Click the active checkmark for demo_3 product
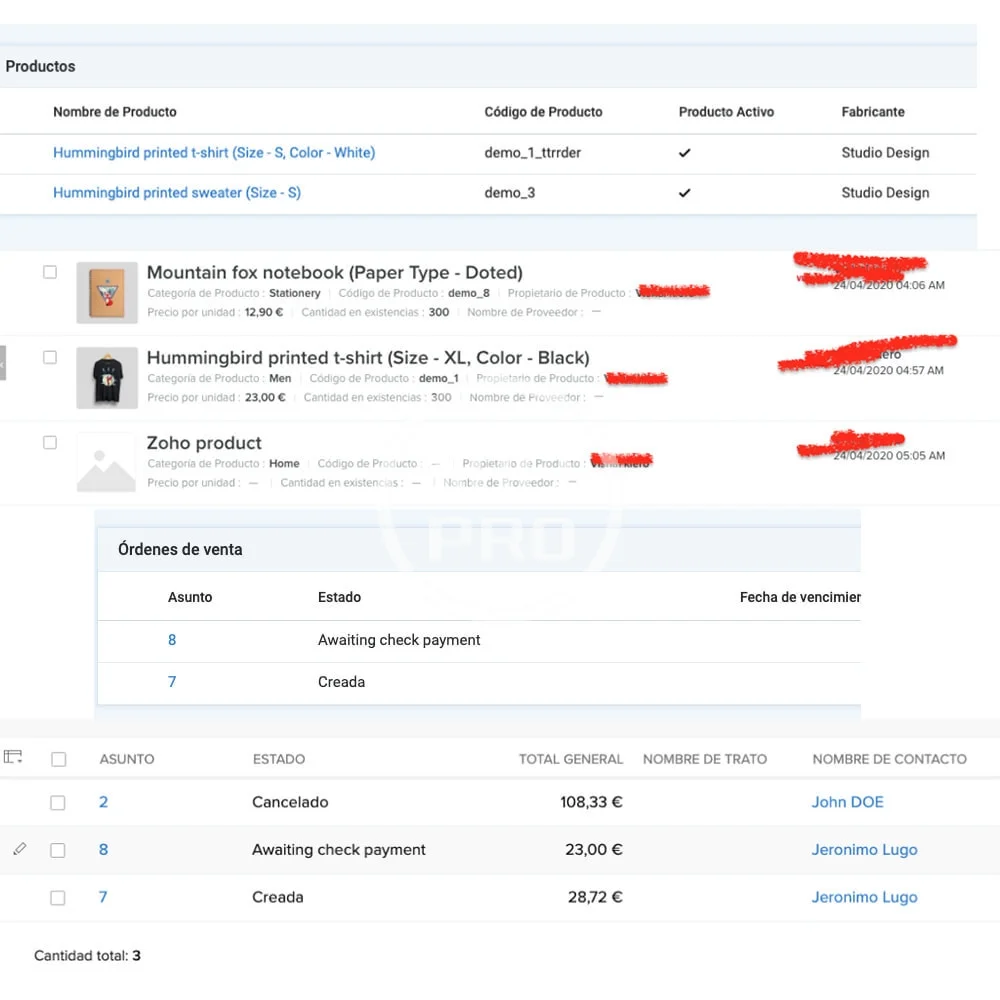This screenshot has height=1000, width=1000. point(684,193)
